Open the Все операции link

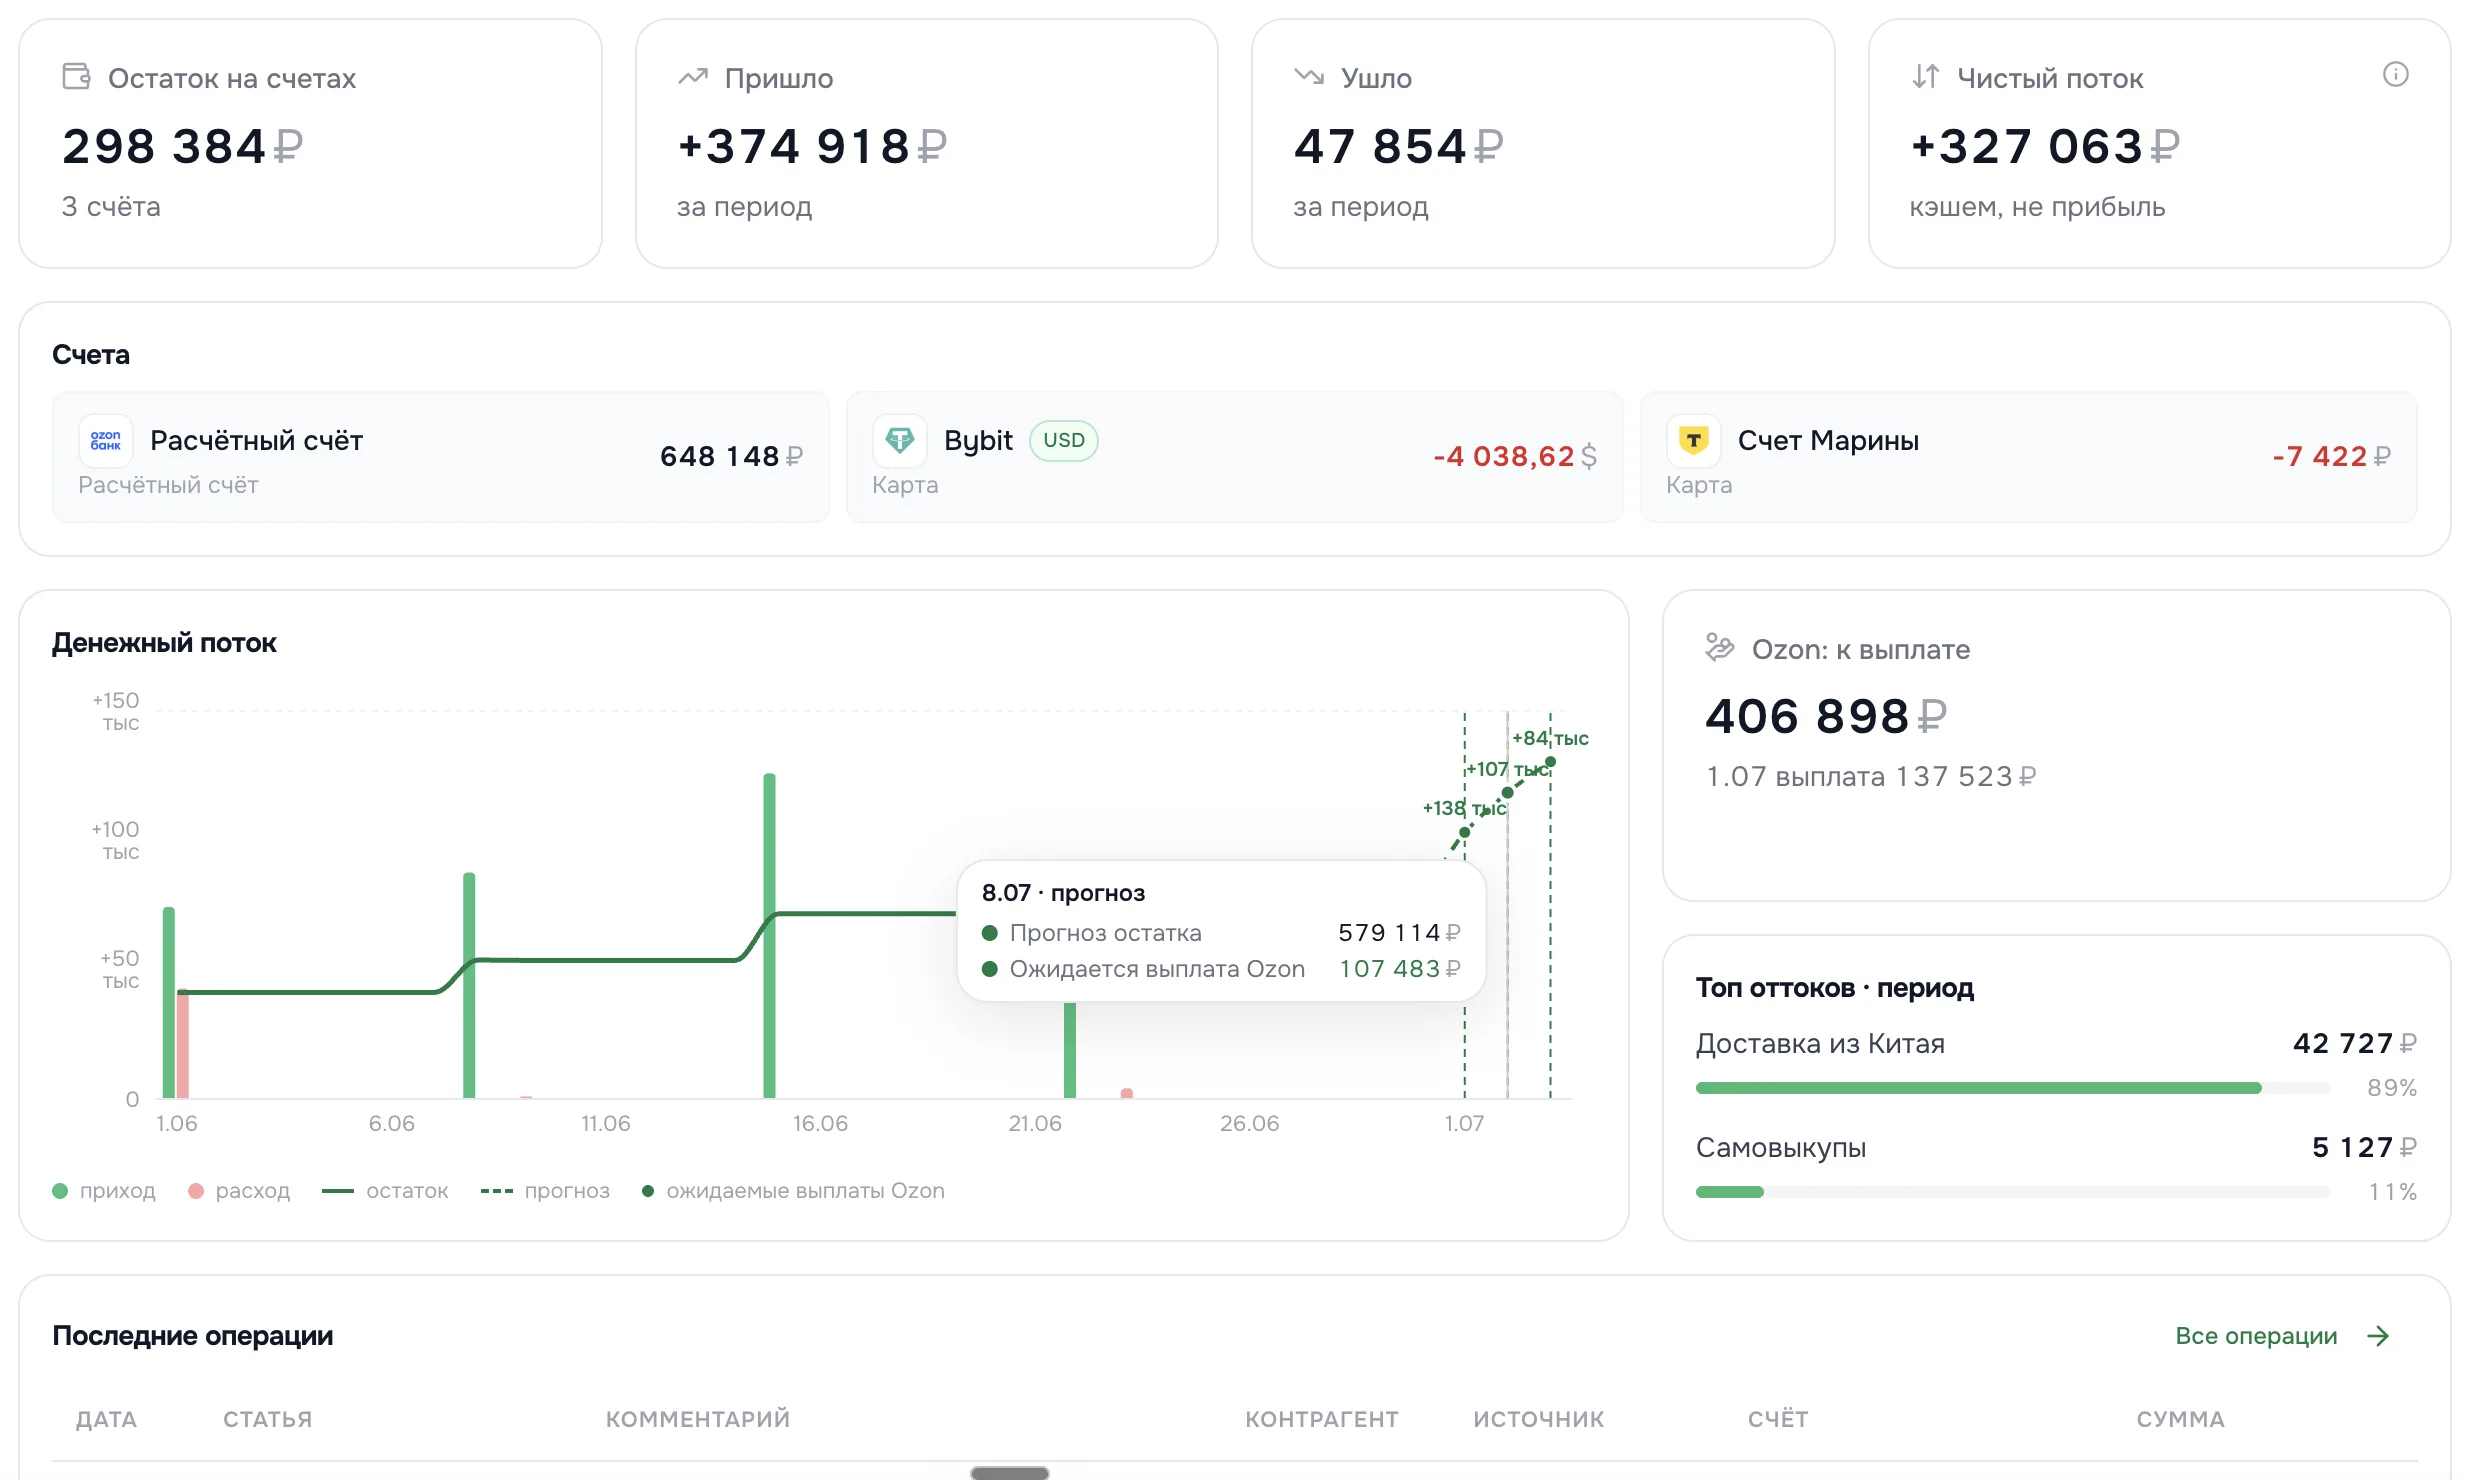(x=2256, y=1336)
